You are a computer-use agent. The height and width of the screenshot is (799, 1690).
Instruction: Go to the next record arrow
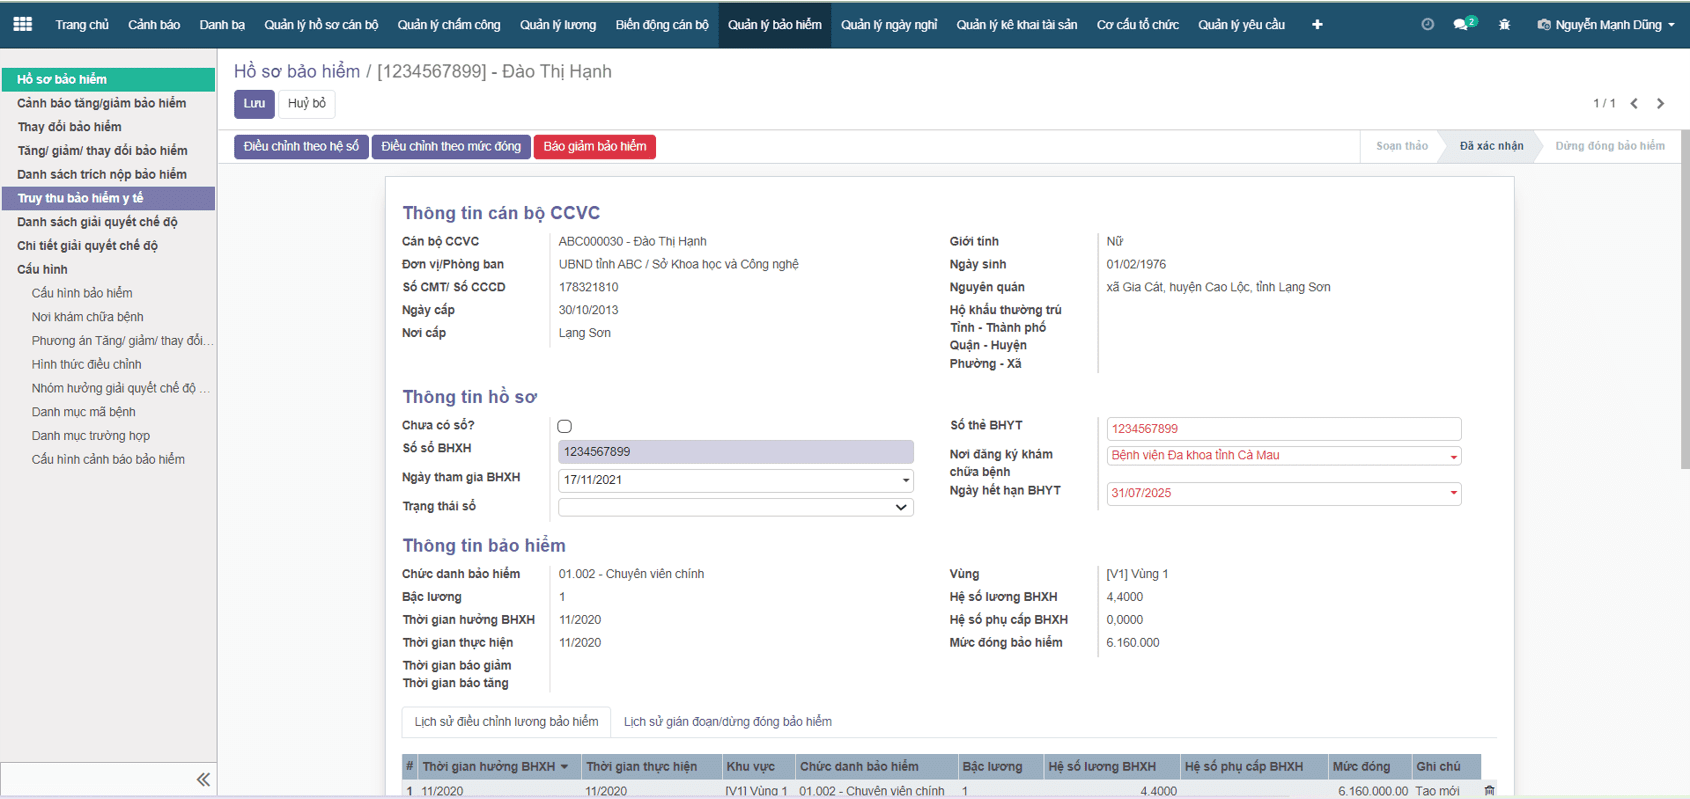1661,103
